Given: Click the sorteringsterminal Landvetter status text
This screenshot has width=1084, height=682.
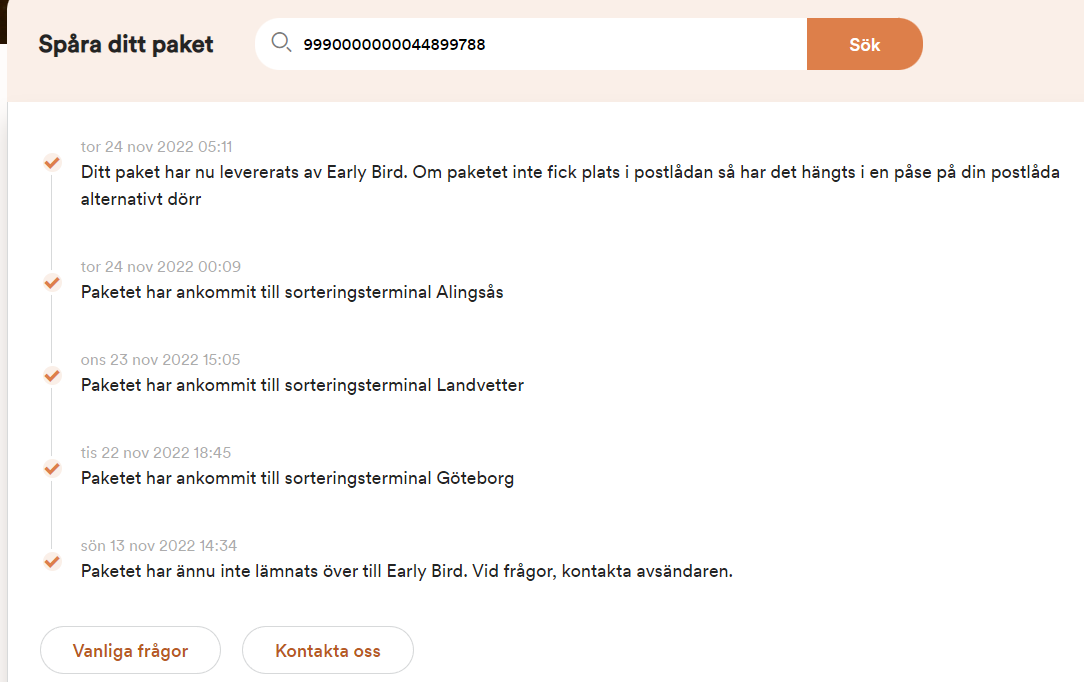Looking at the screenshot, I should point(302,385).
